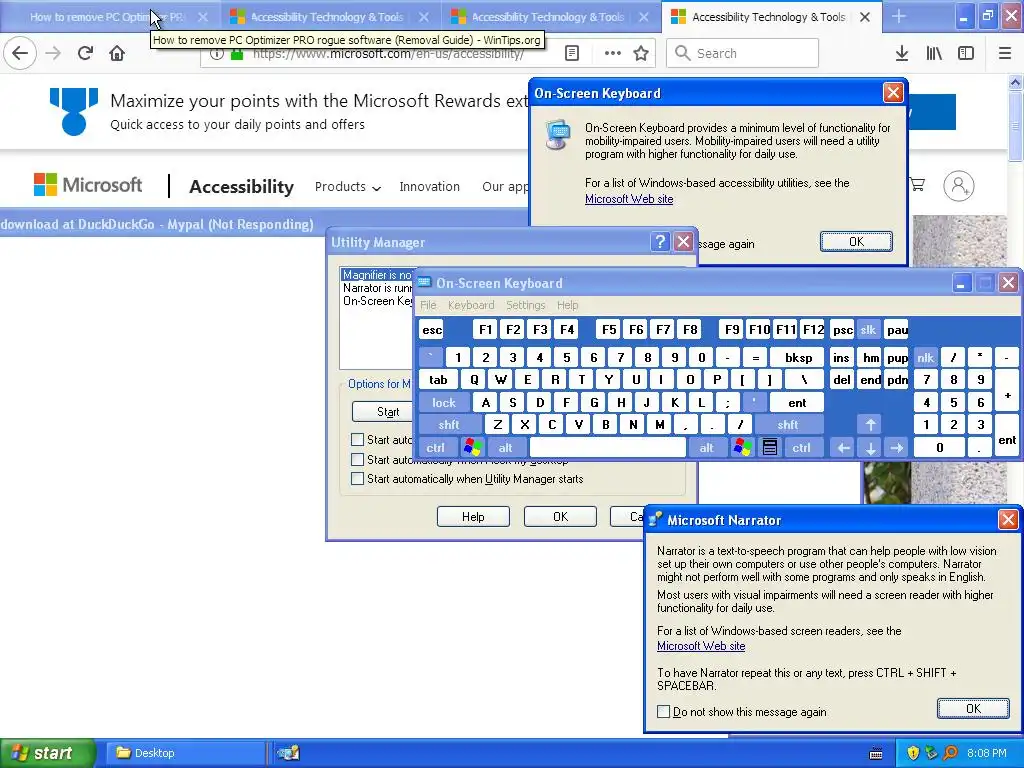Select 'Magnifier is no' row in Utility Manager

click(x=376, y=275)
